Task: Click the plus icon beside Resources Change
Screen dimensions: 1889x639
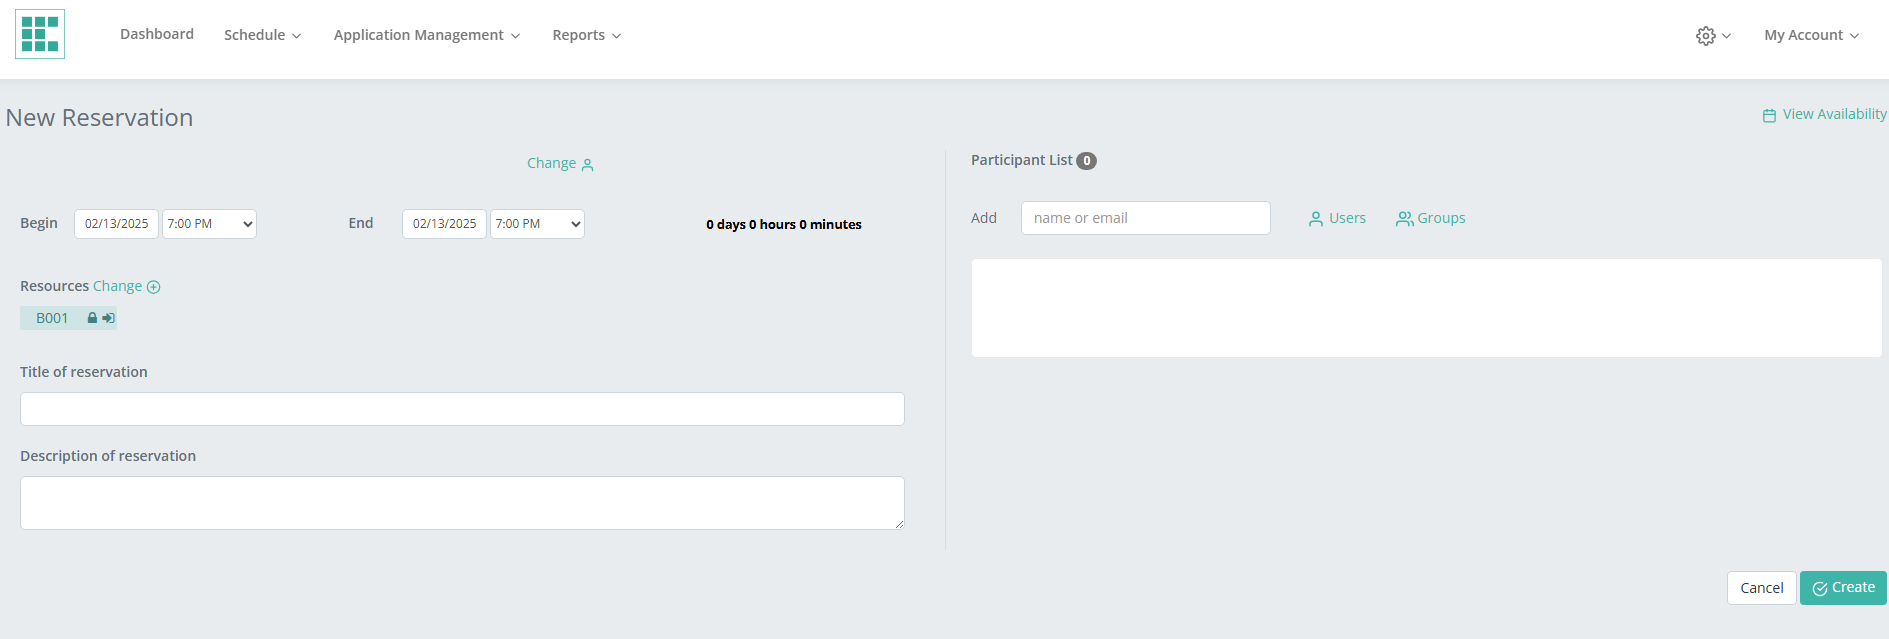Action: (154, 287)
